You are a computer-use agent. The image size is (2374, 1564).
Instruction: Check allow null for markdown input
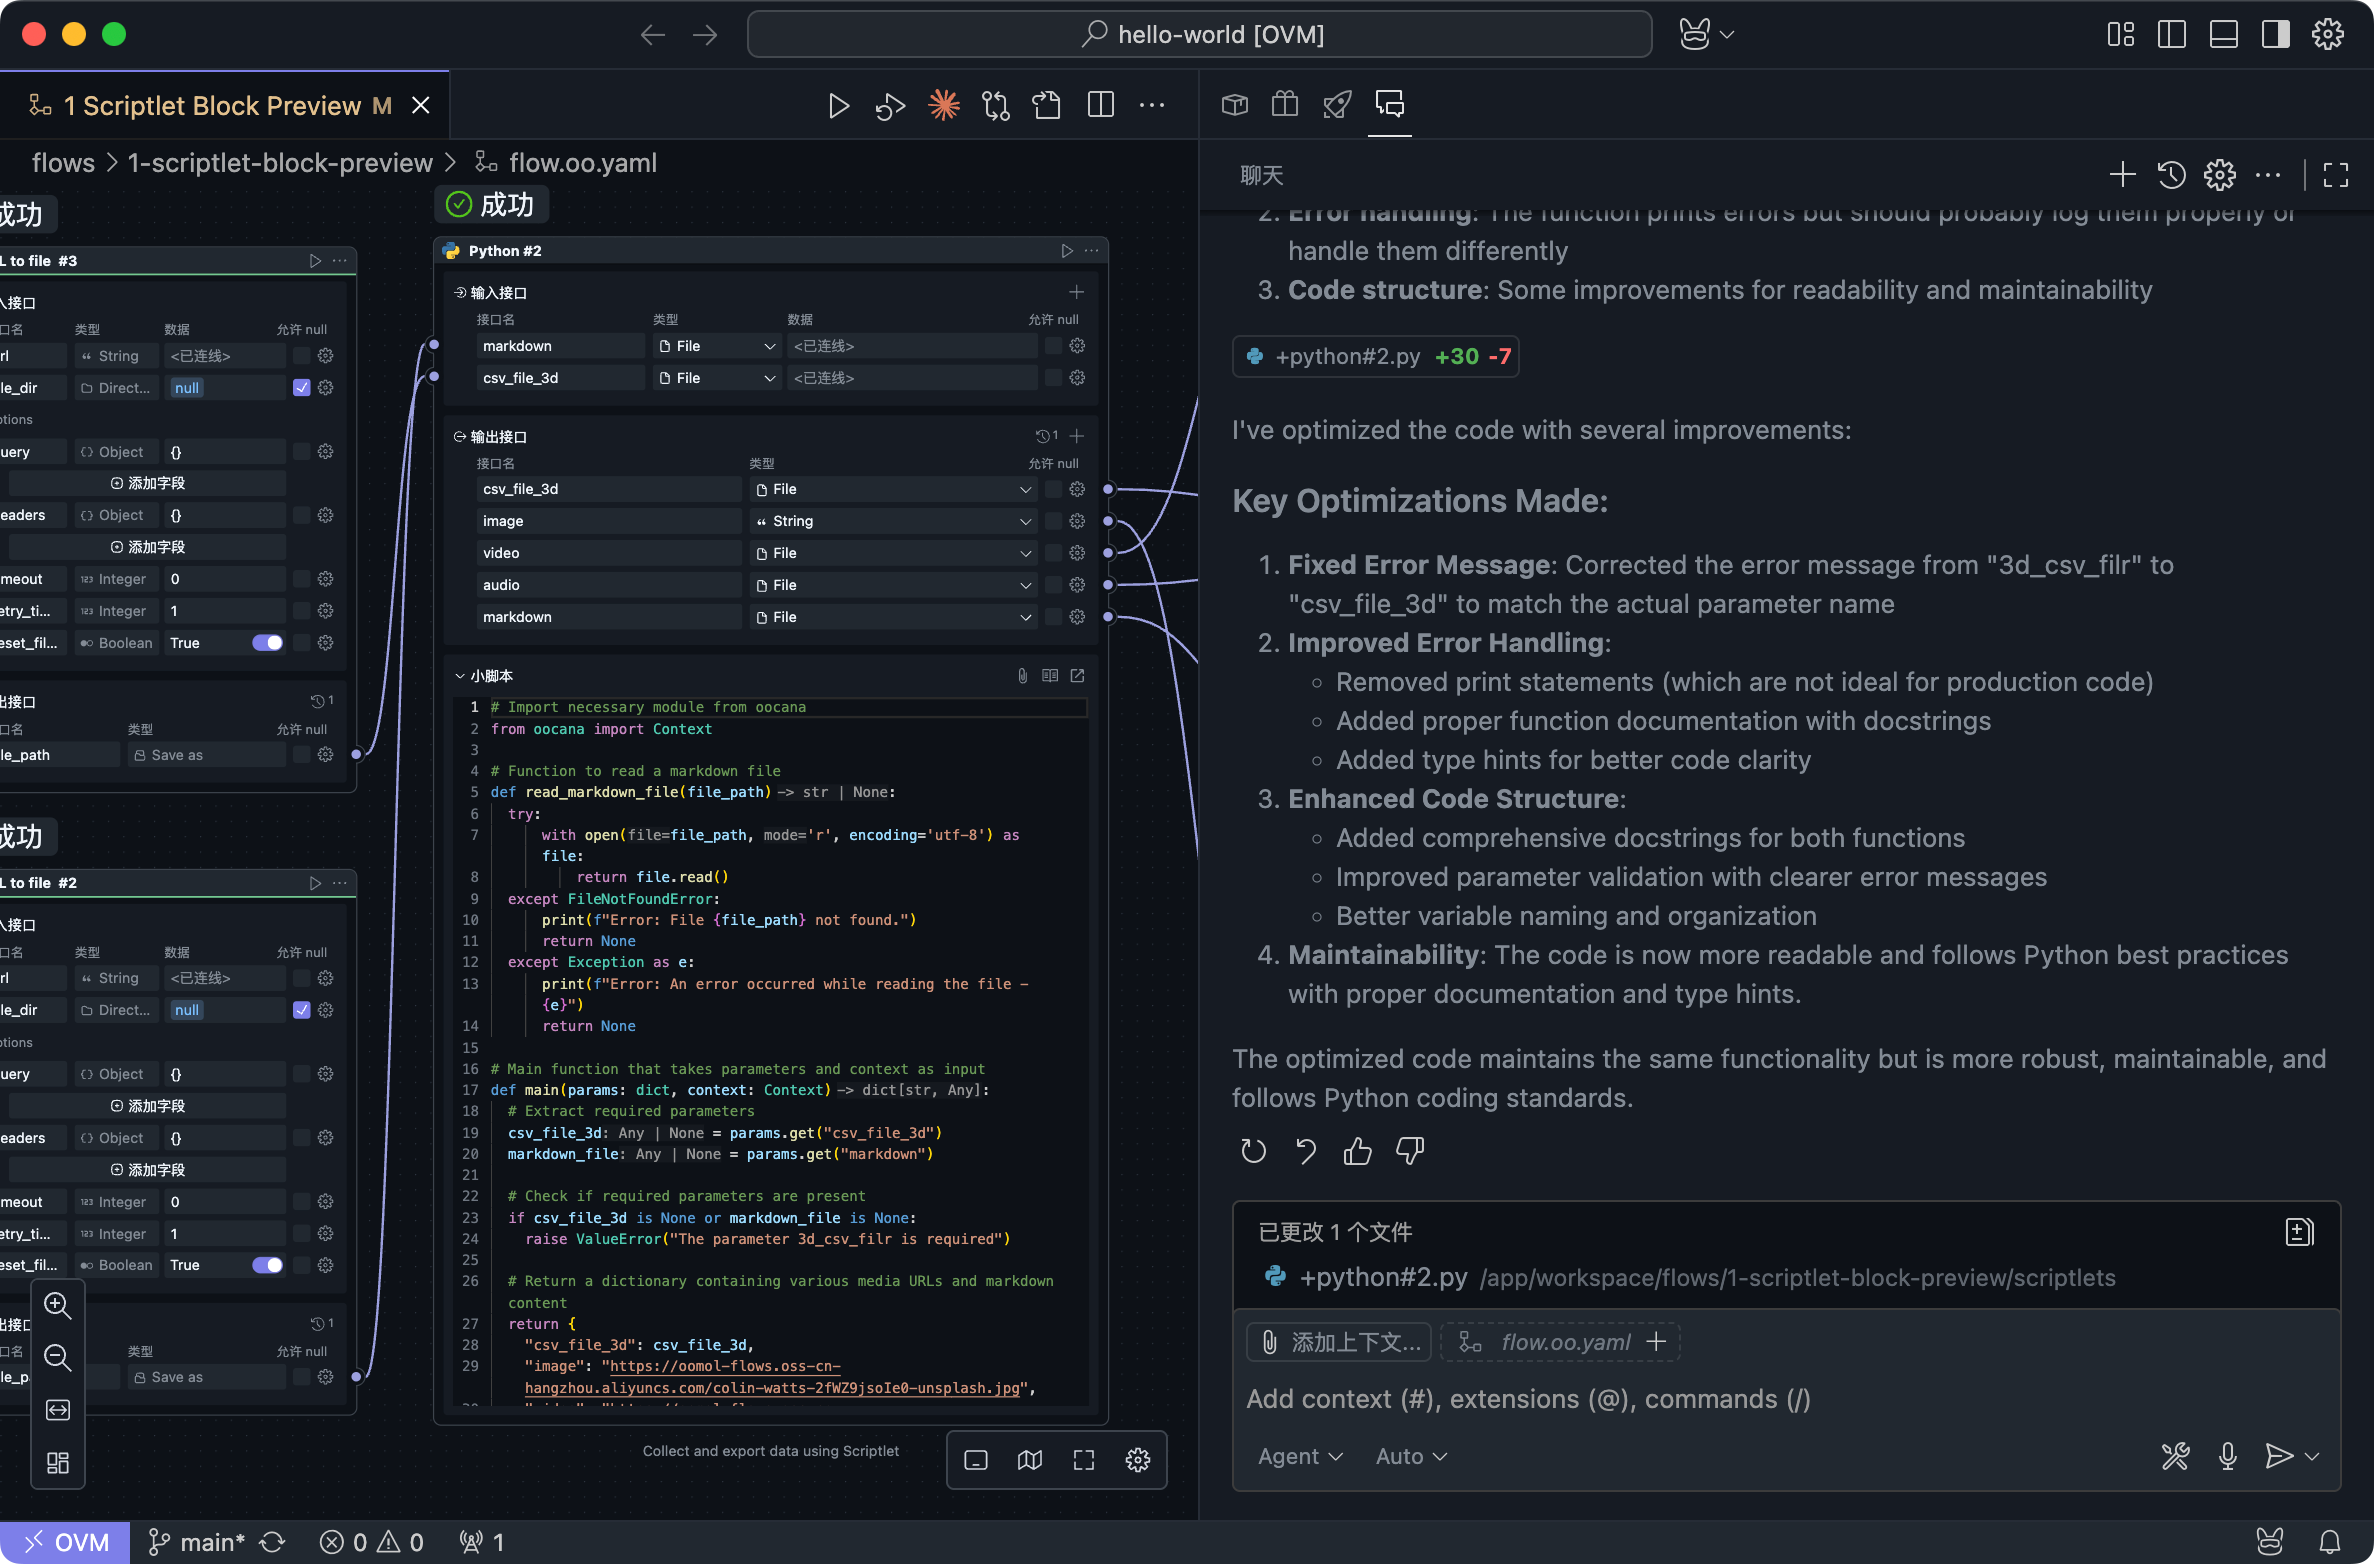coord(1052,346)
